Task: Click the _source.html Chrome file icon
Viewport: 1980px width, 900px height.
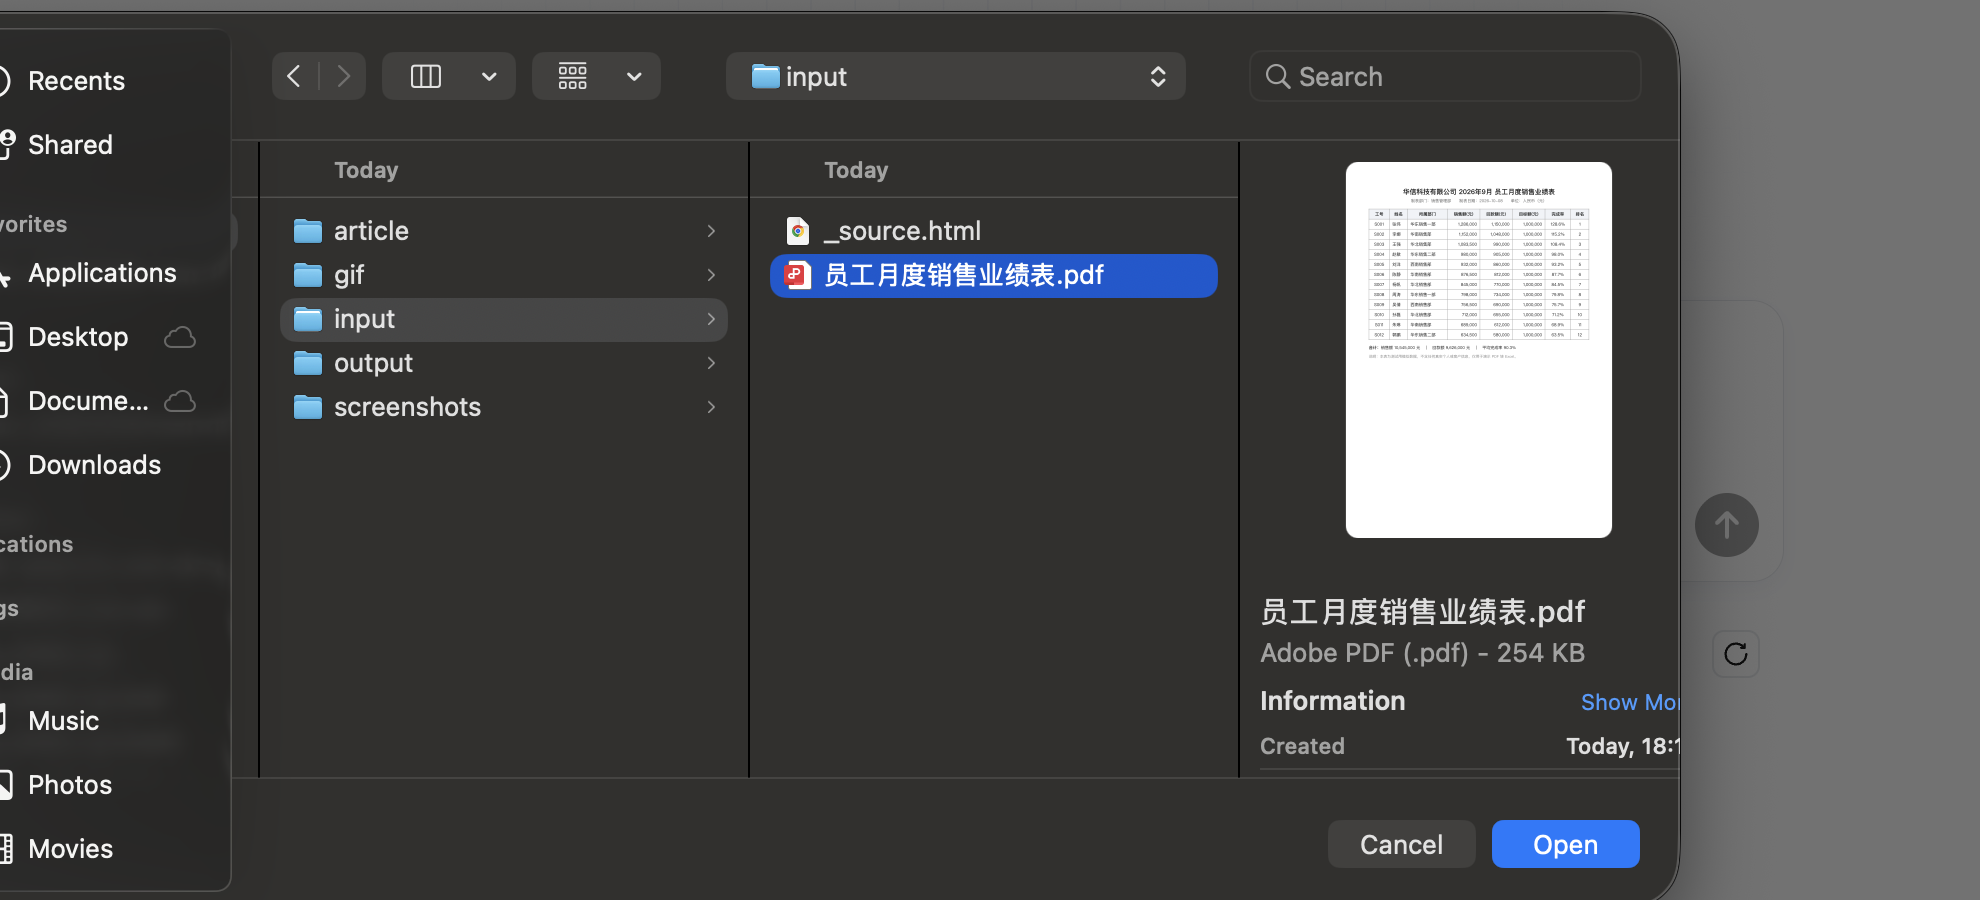Action: [x=797, y=231]
